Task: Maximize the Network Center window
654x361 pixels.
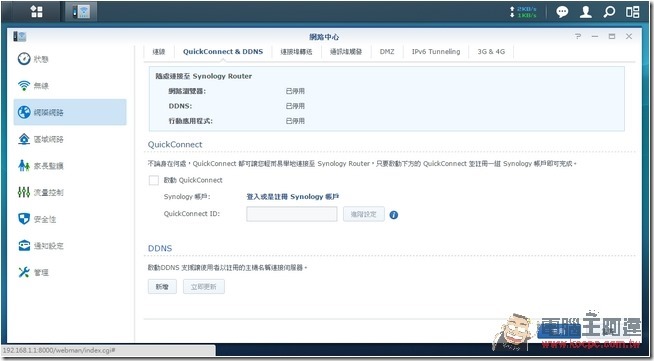Action: tap(612, 36)
